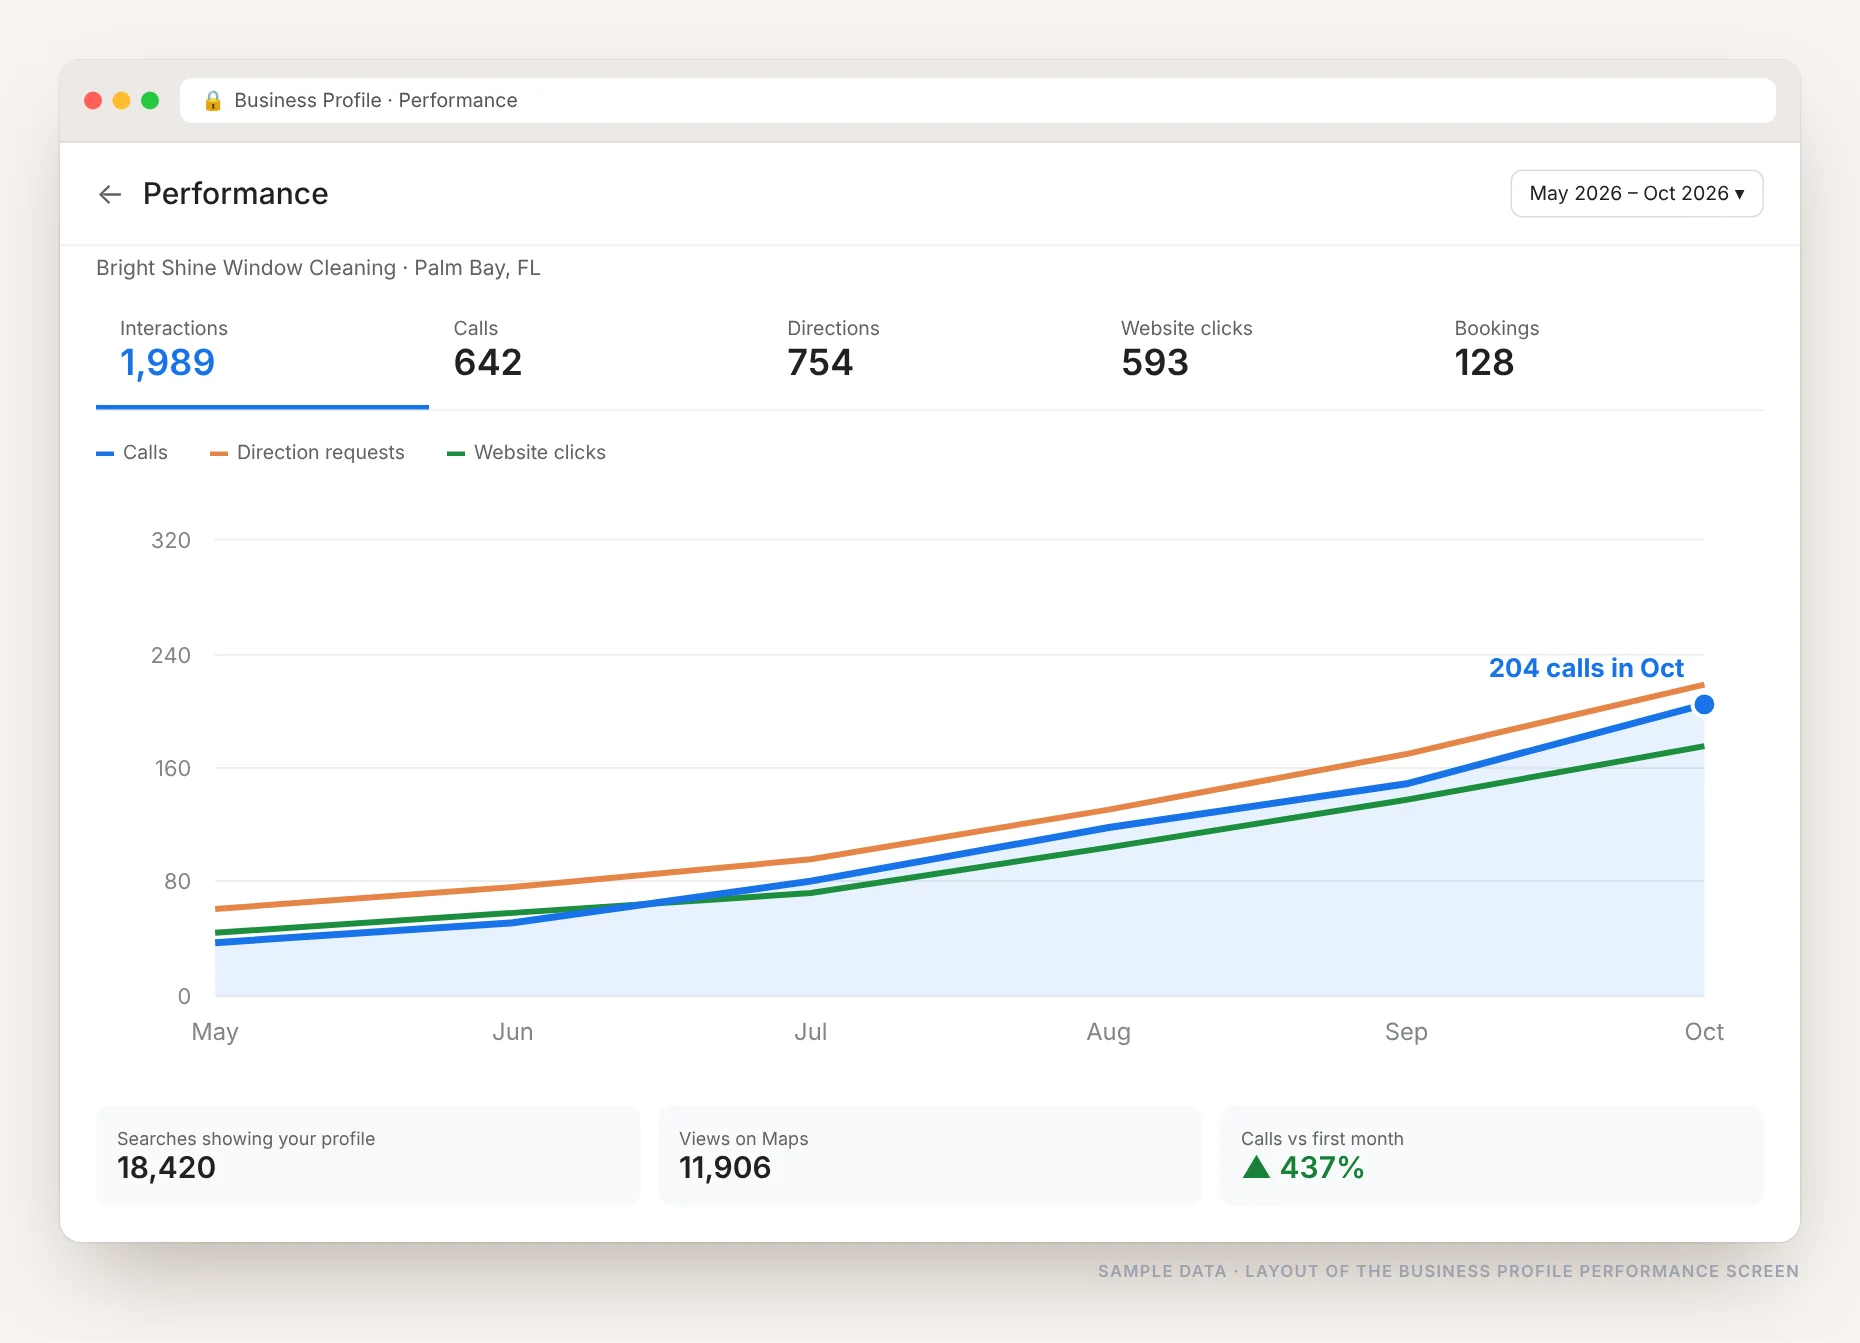The image size is (1860, 1343).
Task: Click the 'Jun' x-axis label
Action: pos(512,1032)
